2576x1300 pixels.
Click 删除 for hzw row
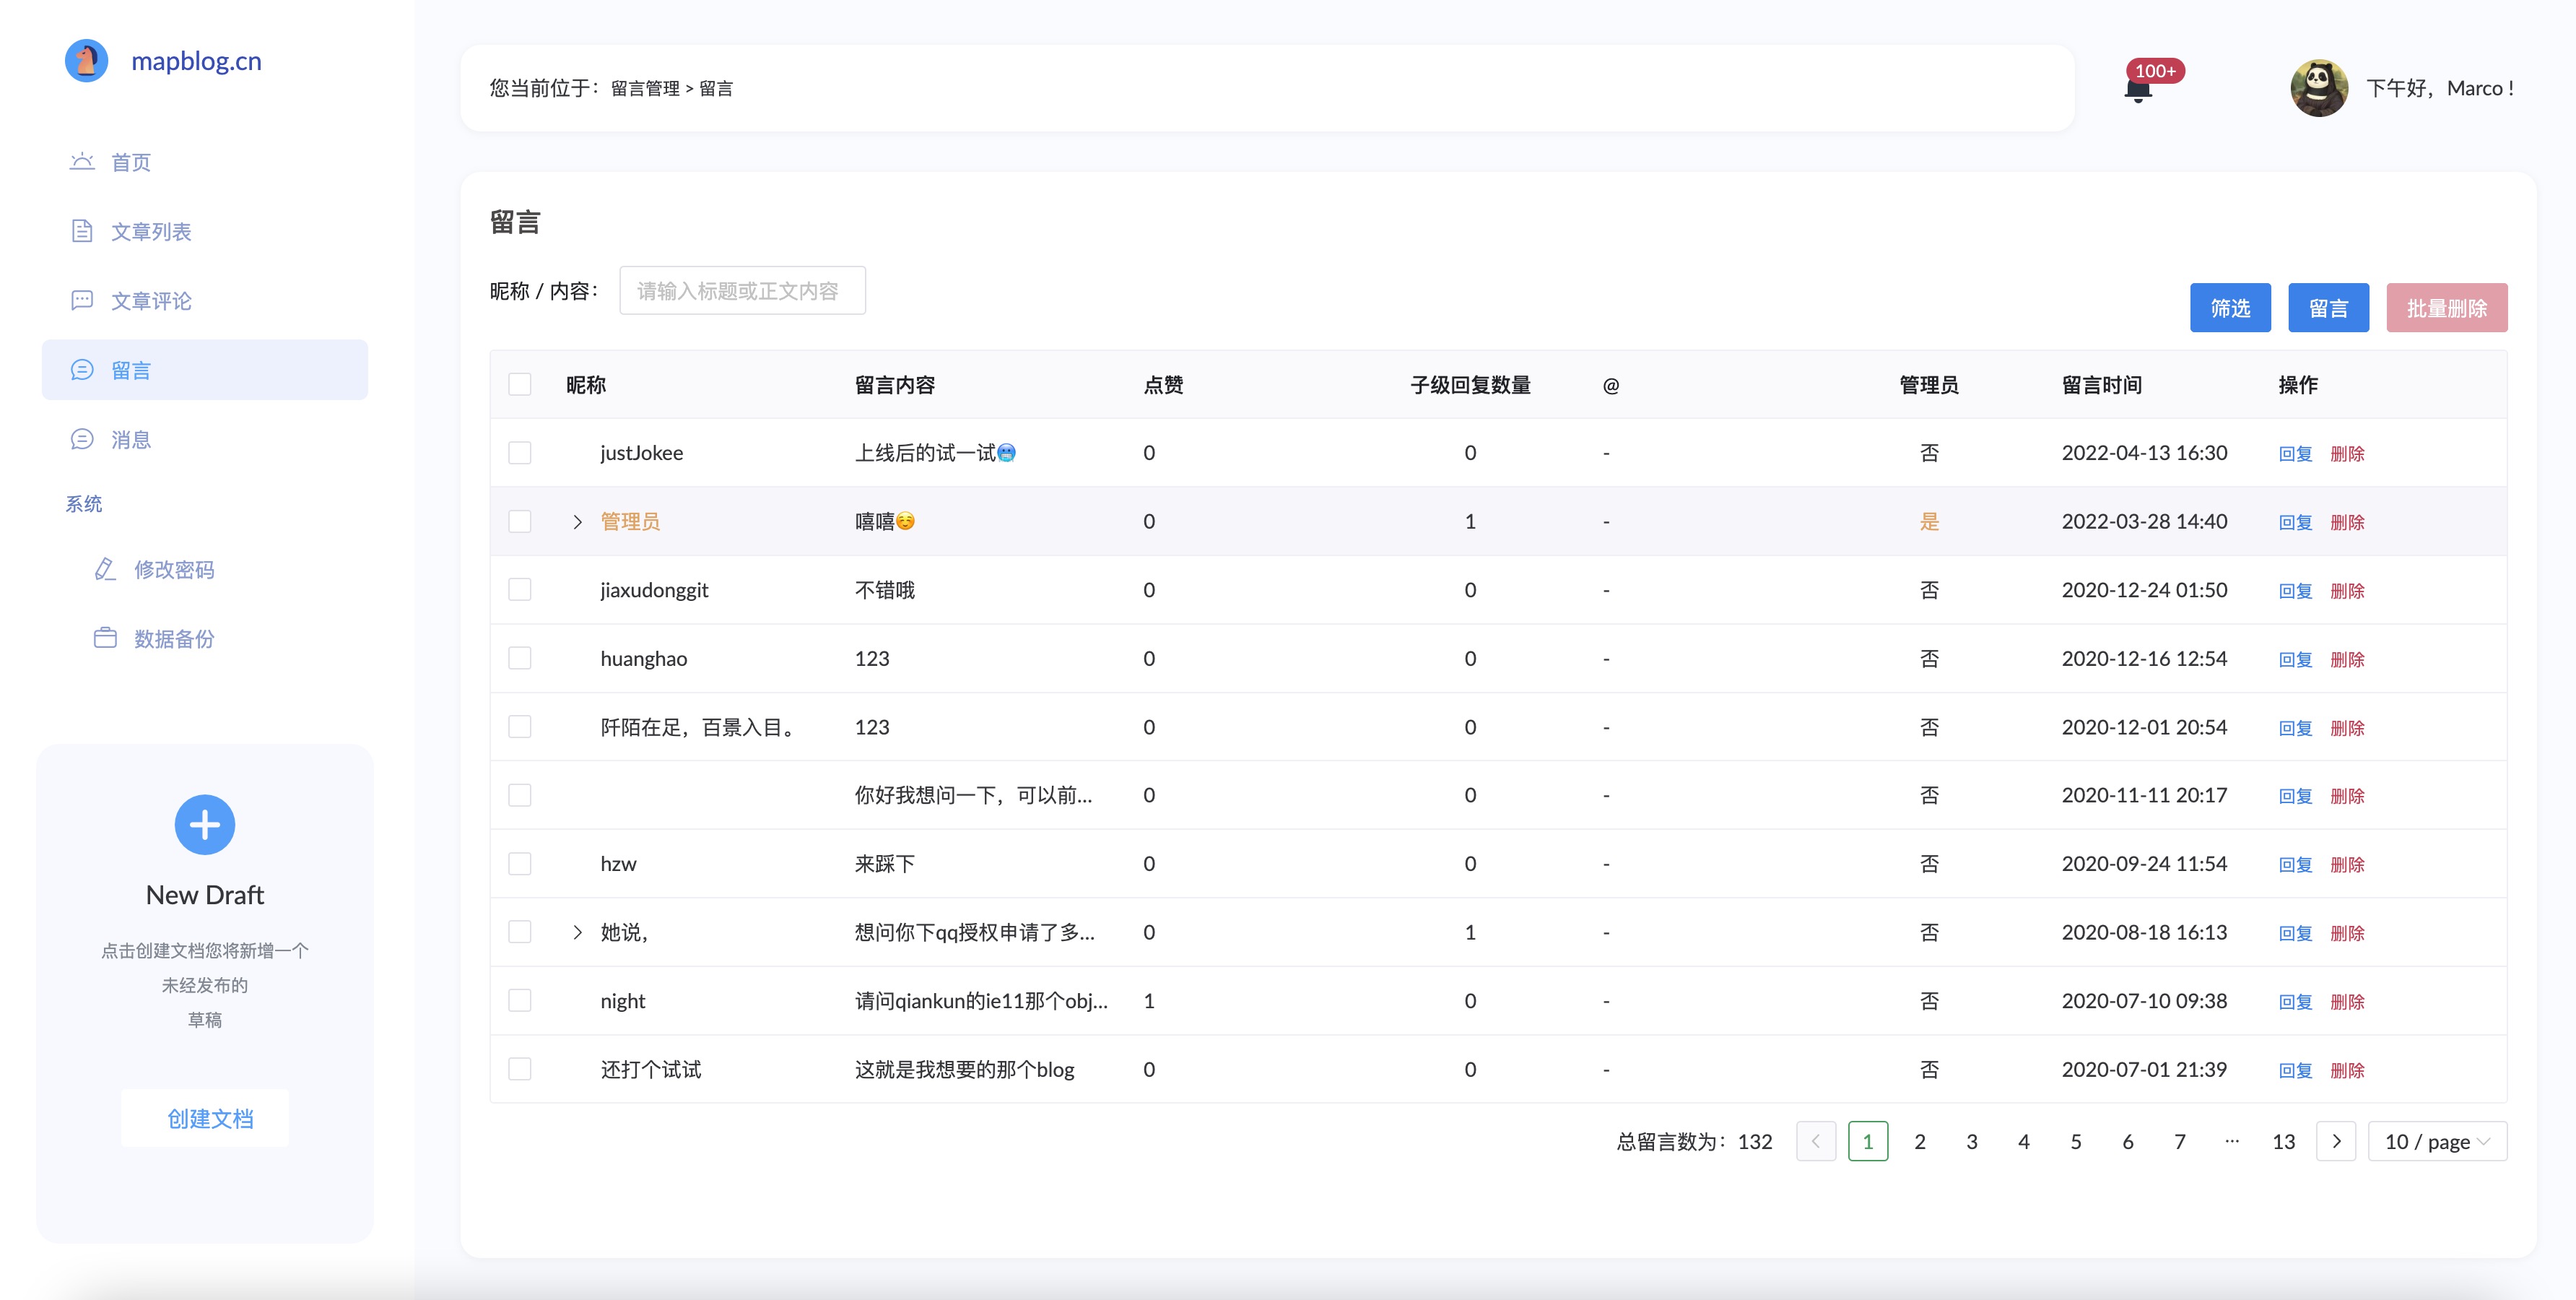tap(2347, 865)
